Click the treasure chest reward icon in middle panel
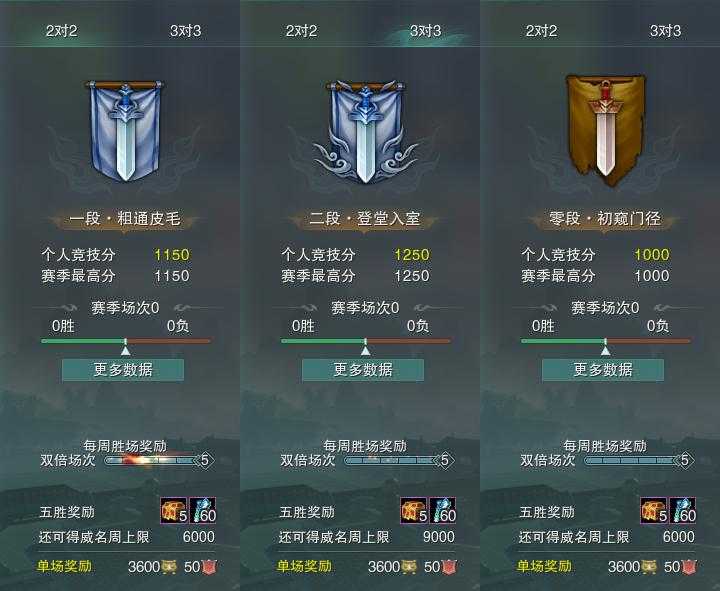720x591 pixels. tap(414, 511)
